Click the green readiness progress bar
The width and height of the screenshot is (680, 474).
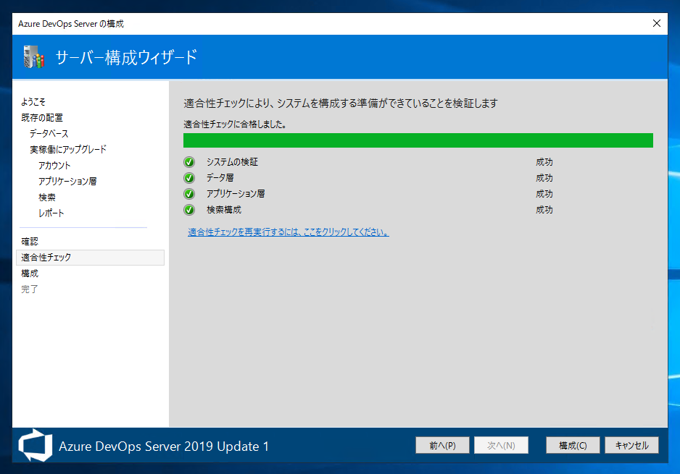click(x=418, y=141)
